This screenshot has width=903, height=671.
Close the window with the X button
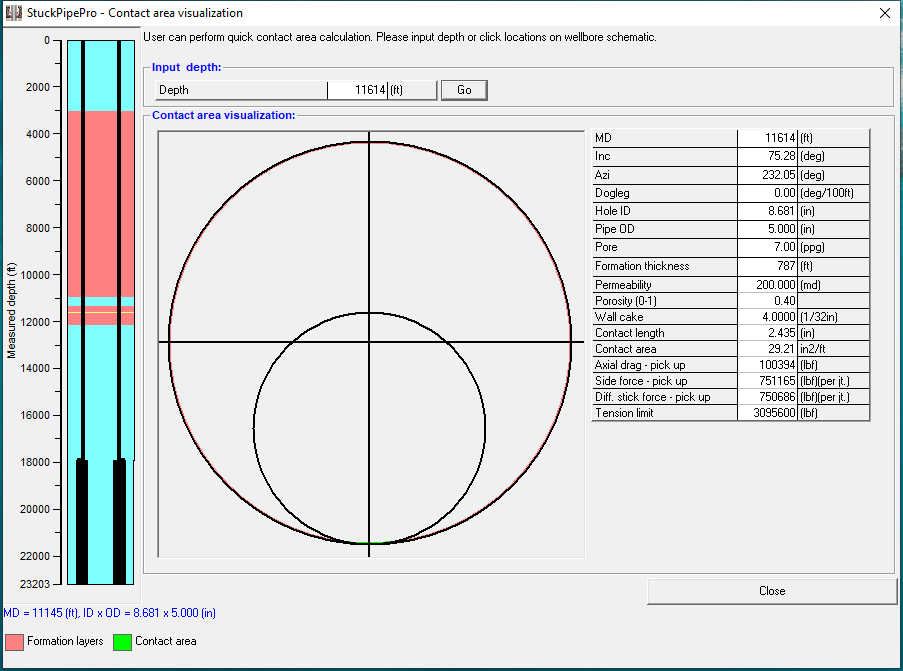(x=884, y=14)
